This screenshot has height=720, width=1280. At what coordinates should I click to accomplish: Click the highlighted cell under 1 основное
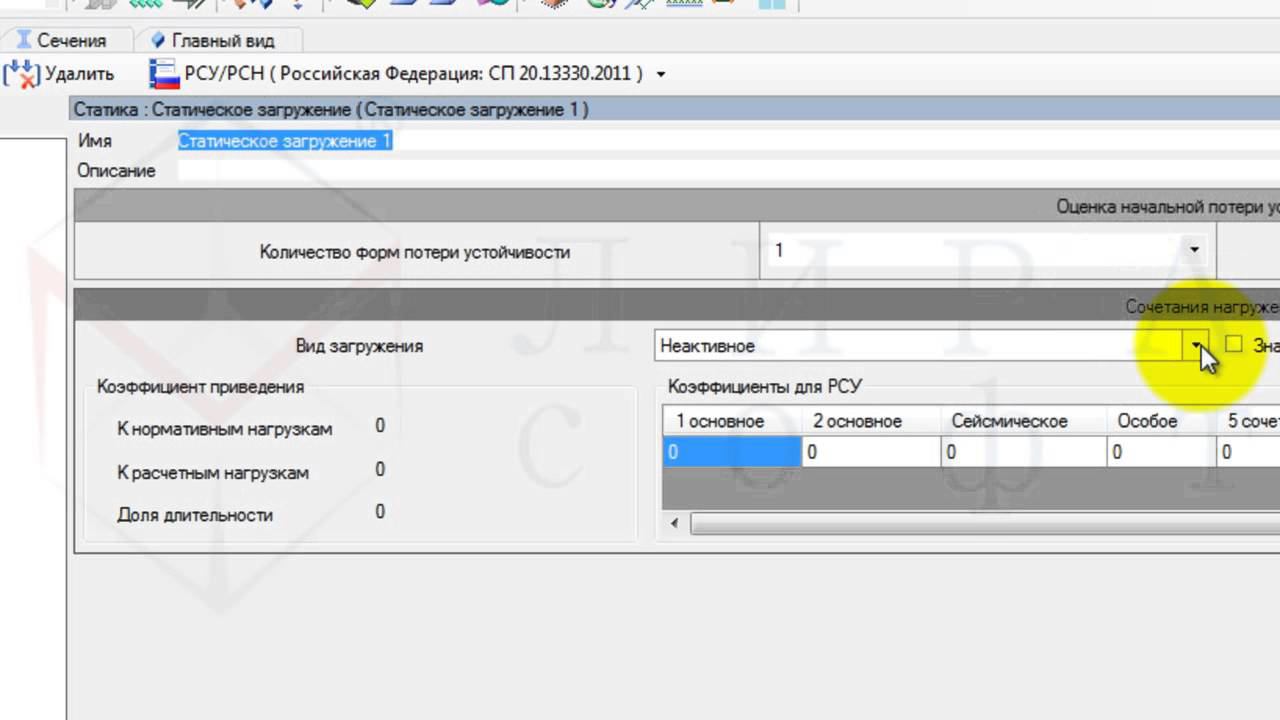733,452
